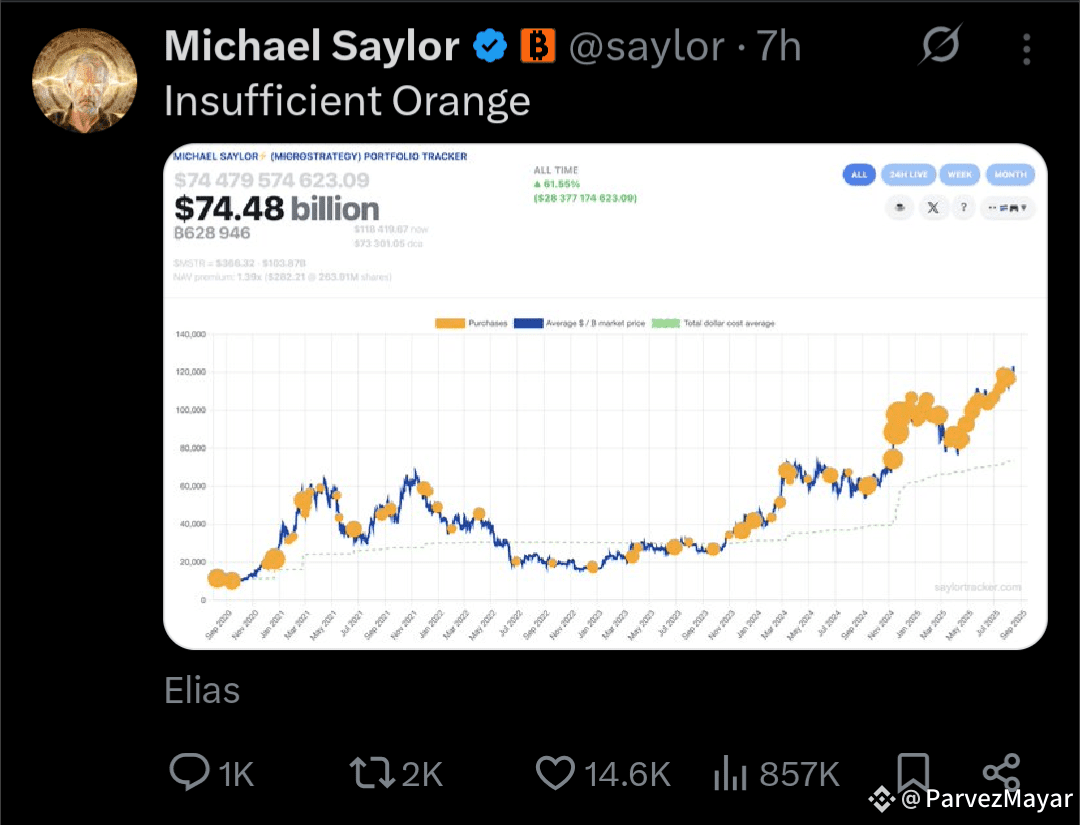The width and height of the screenshot is (1080, 825).
Task: Click the X share icon in tracker
Action: coord(933,207)
